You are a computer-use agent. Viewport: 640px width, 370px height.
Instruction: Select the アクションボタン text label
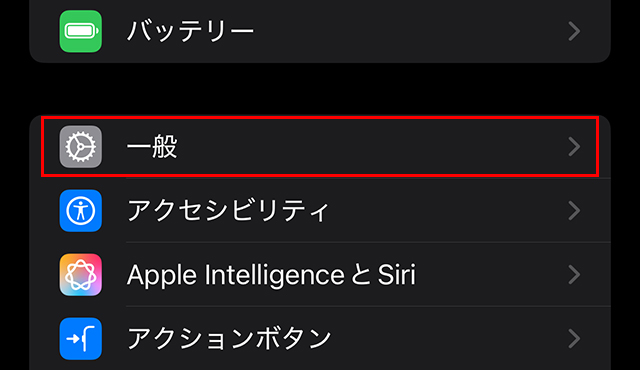tap(229, 339)
